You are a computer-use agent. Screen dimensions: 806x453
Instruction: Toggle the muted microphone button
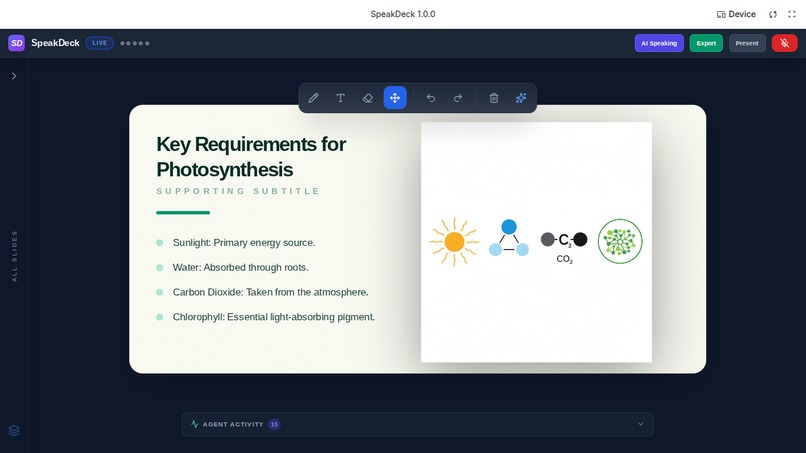(x=784, y=43)
